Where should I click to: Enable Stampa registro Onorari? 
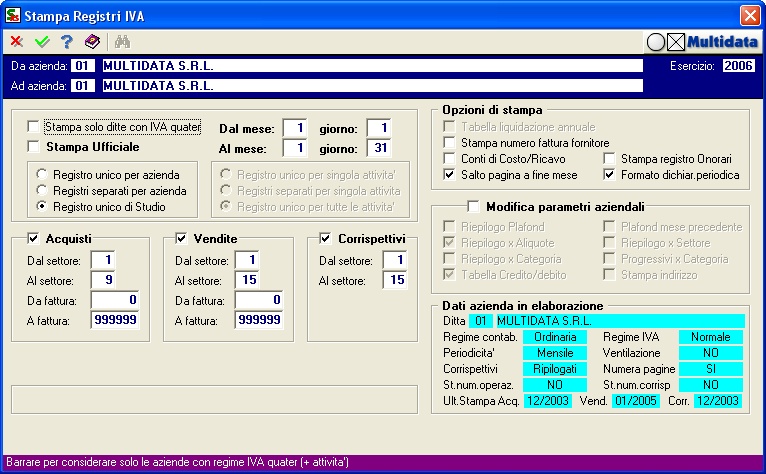click(609, 159)
